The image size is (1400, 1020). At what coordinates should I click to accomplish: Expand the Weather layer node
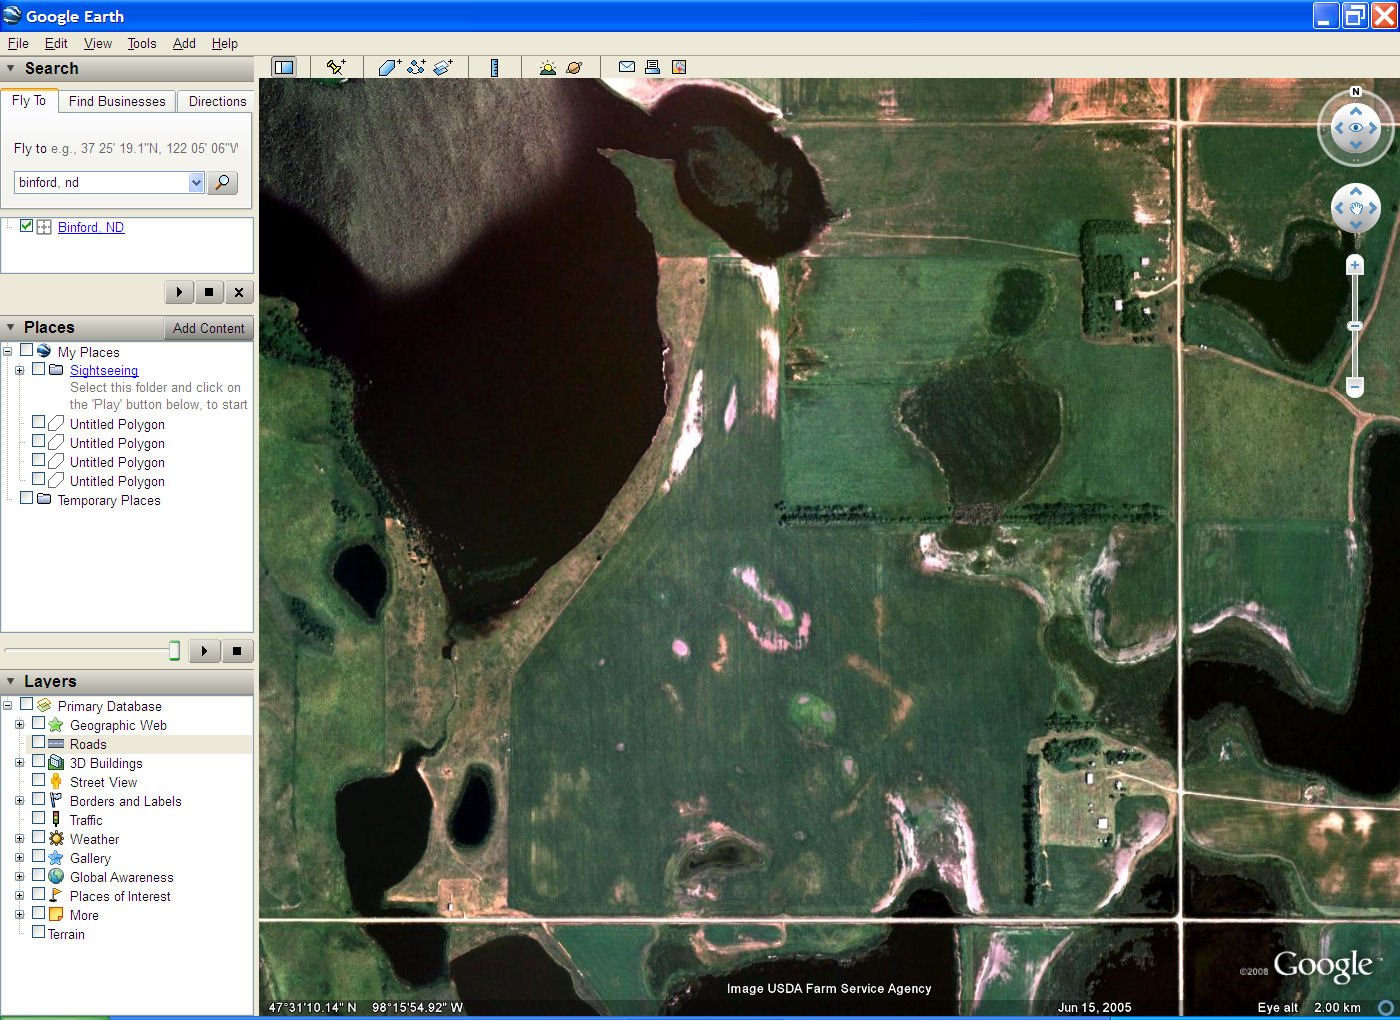coord(19,839)
